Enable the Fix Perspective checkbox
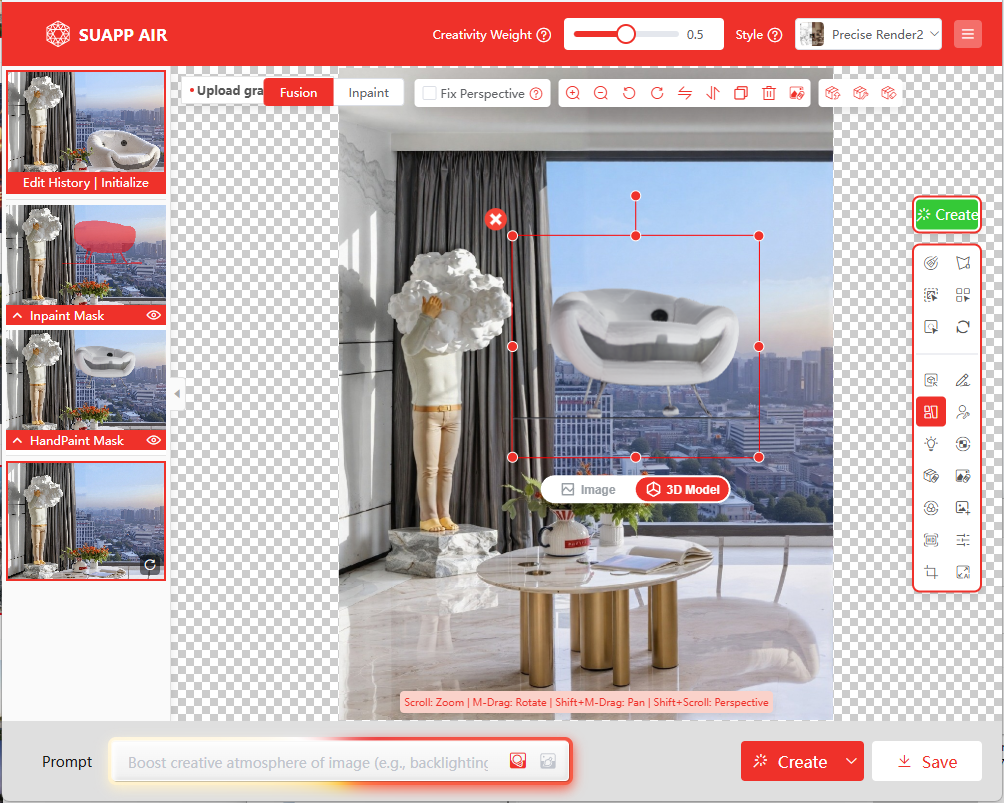Viewport: 1004px width, 803px height. [x=429, y=93]
